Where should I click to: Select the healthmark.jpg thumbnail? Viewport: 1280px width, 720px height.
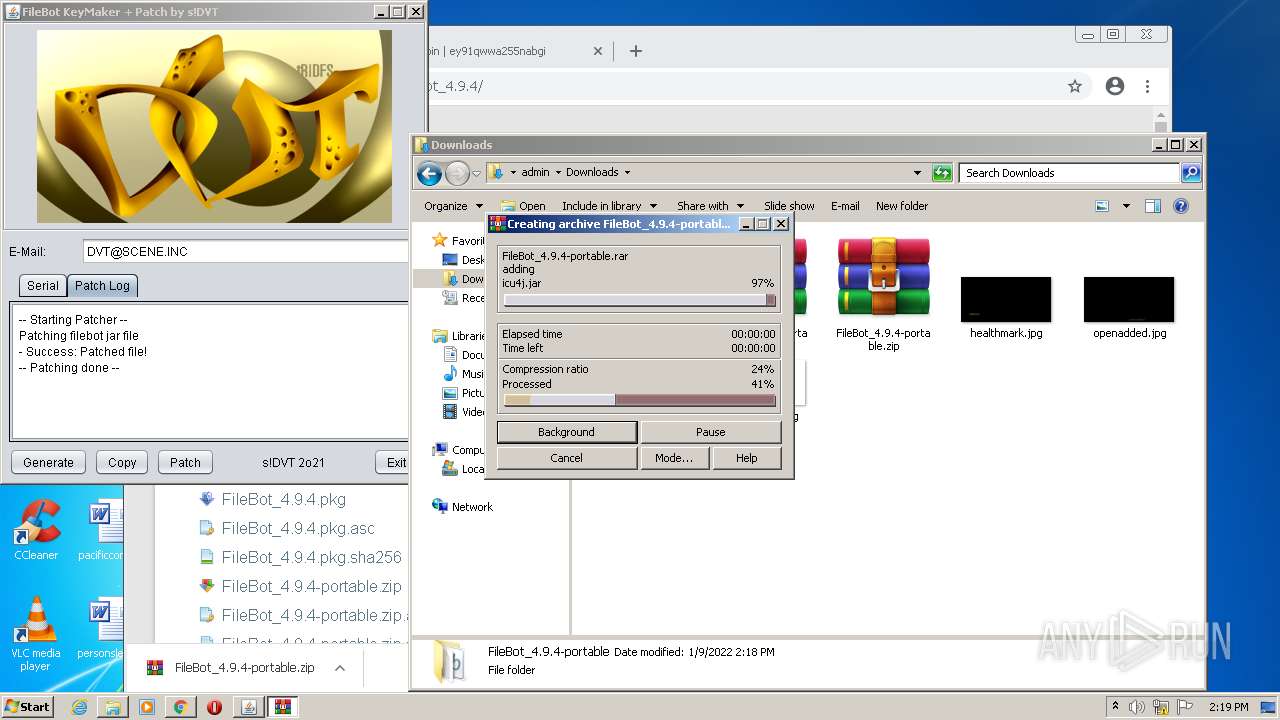coord(1006,300)
